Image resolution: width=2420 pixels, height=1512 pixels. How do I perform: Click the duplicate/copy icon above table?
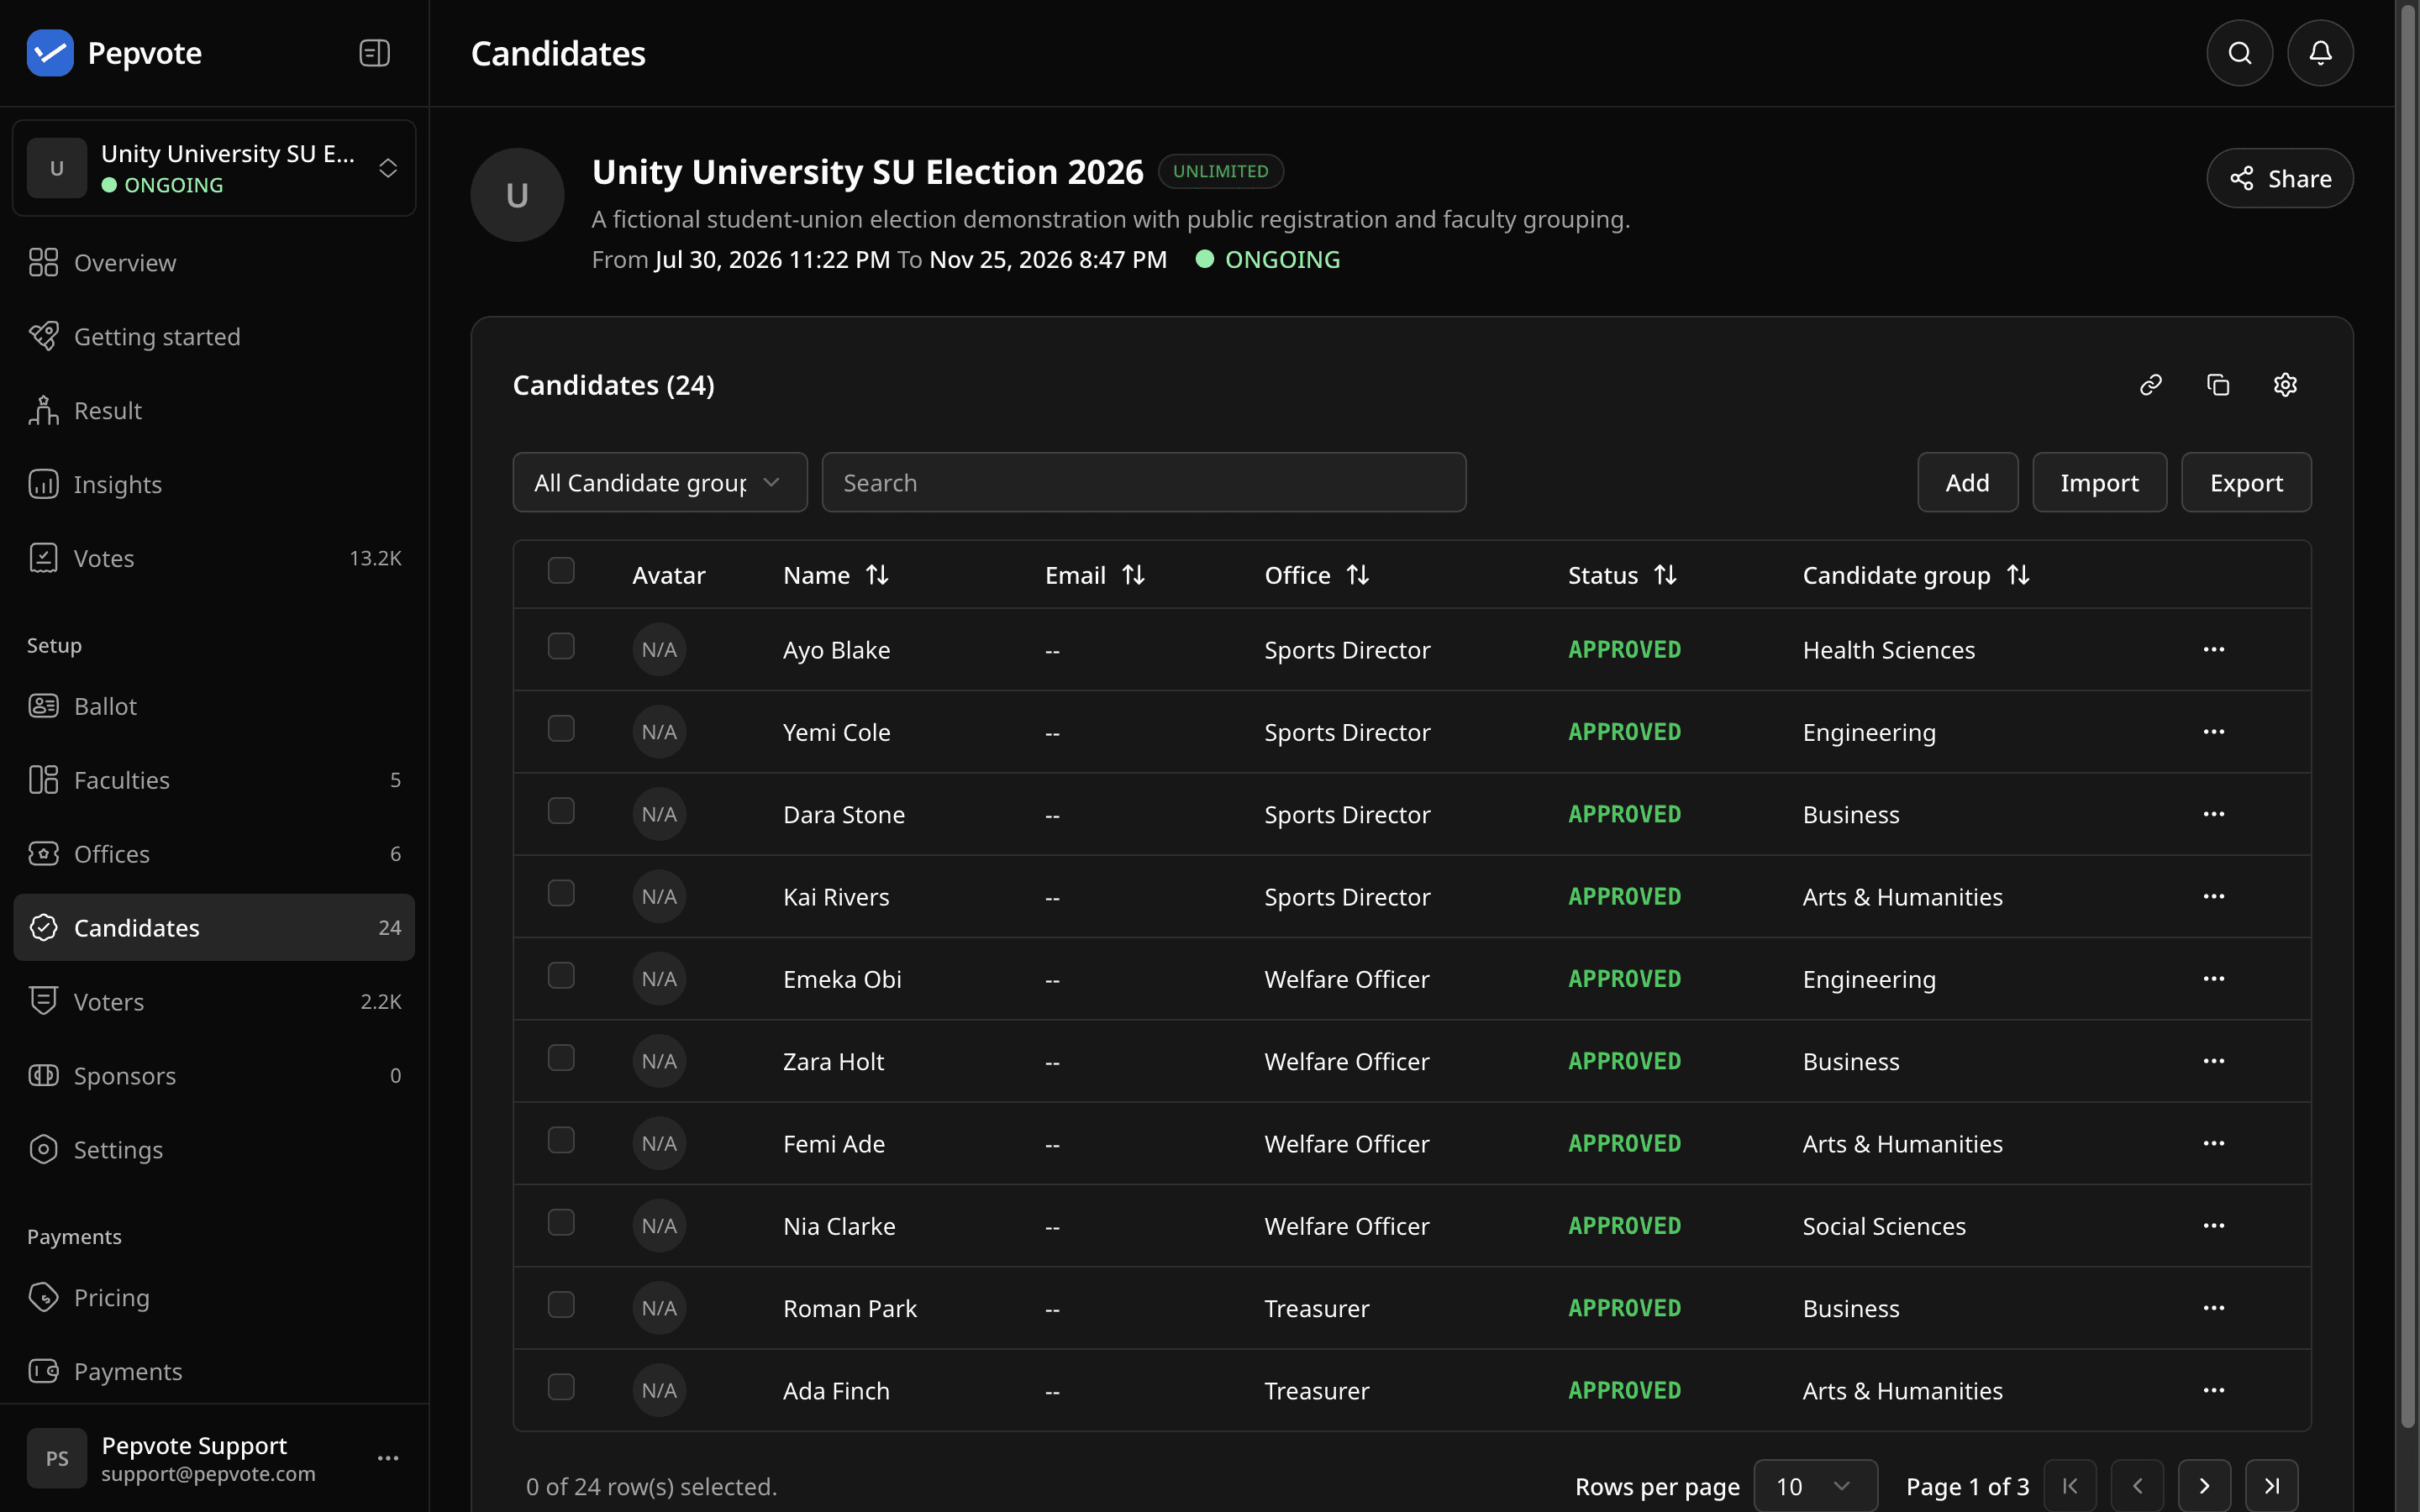[x=2218, y=385]
